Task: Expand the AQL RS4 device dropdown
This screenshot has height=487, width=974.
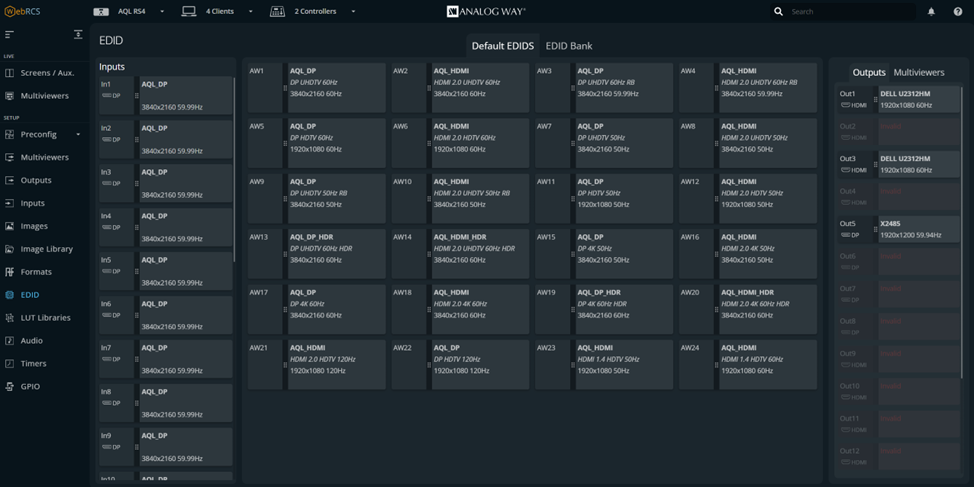Action: point(162,12)
